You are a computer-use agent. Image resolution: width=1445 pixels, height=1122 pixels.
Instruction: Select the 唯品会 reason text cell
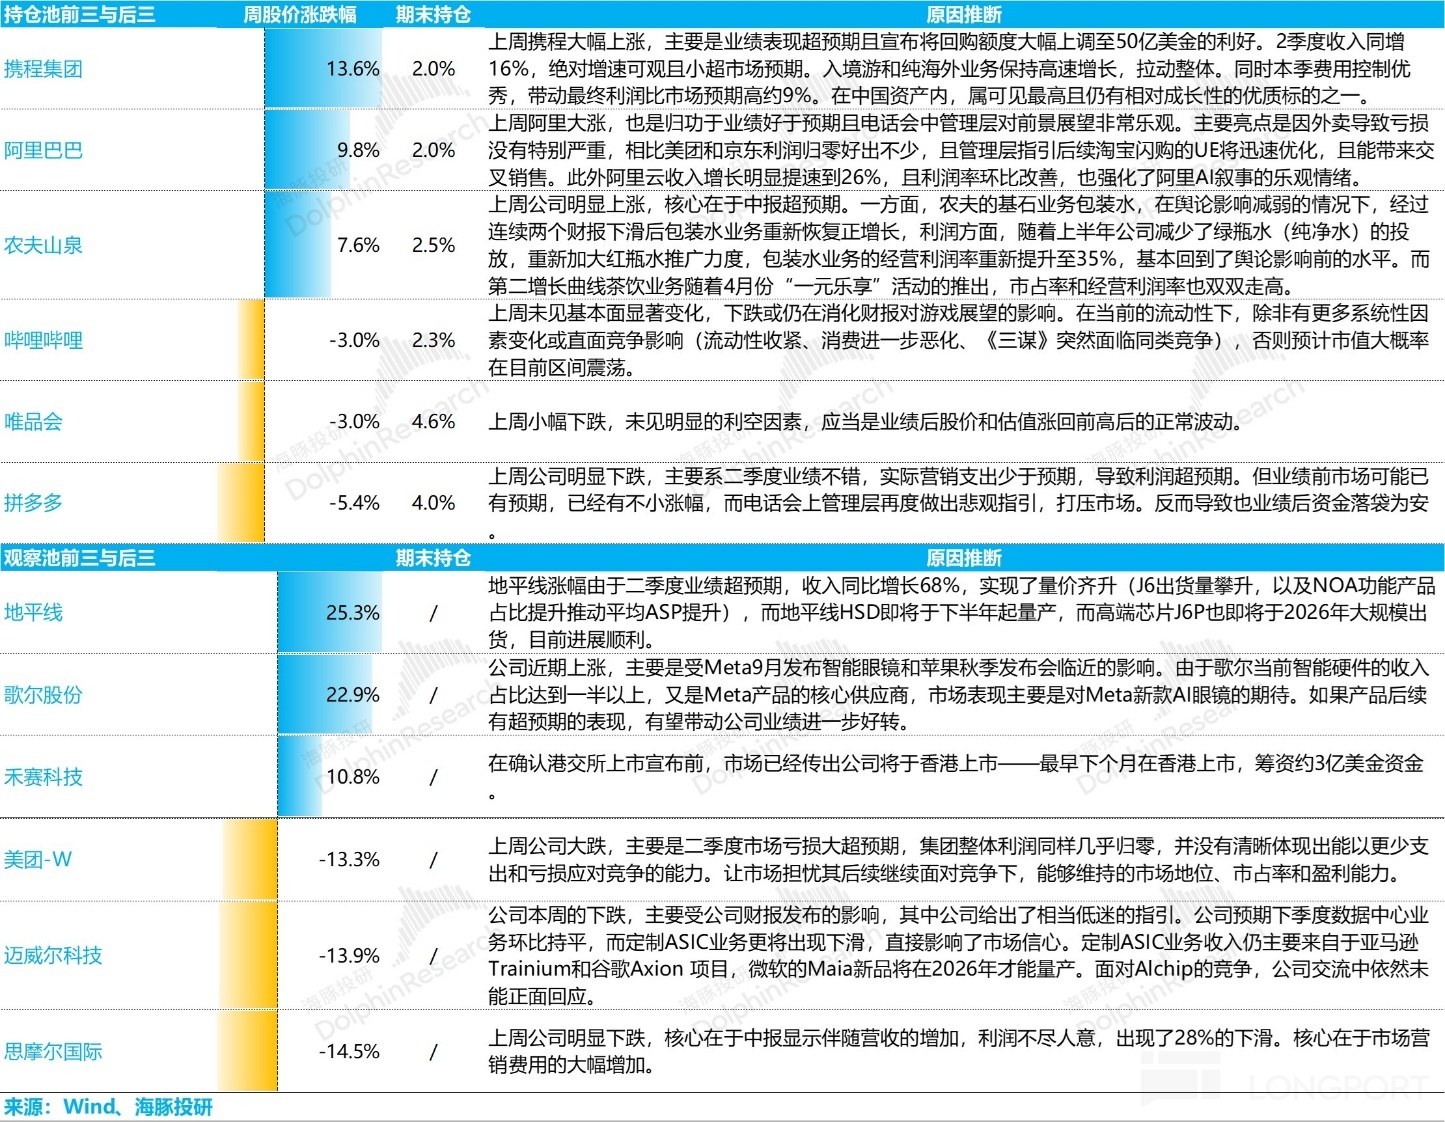tap(865, 421)
